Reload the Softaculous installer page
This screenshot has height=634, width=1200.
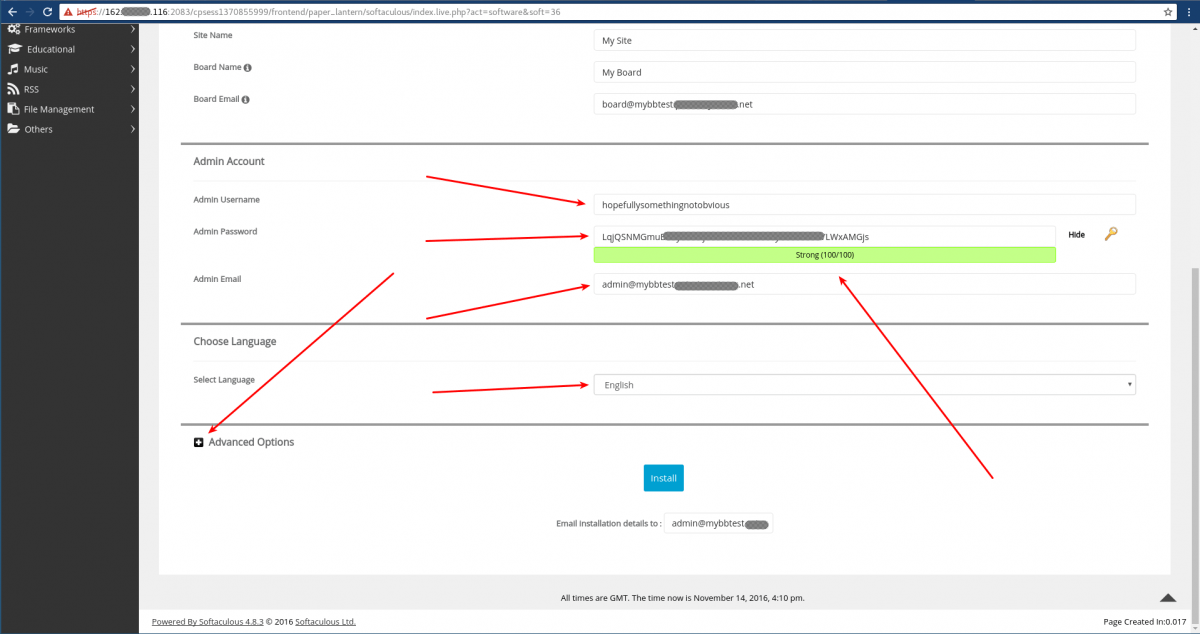(47, 12)
